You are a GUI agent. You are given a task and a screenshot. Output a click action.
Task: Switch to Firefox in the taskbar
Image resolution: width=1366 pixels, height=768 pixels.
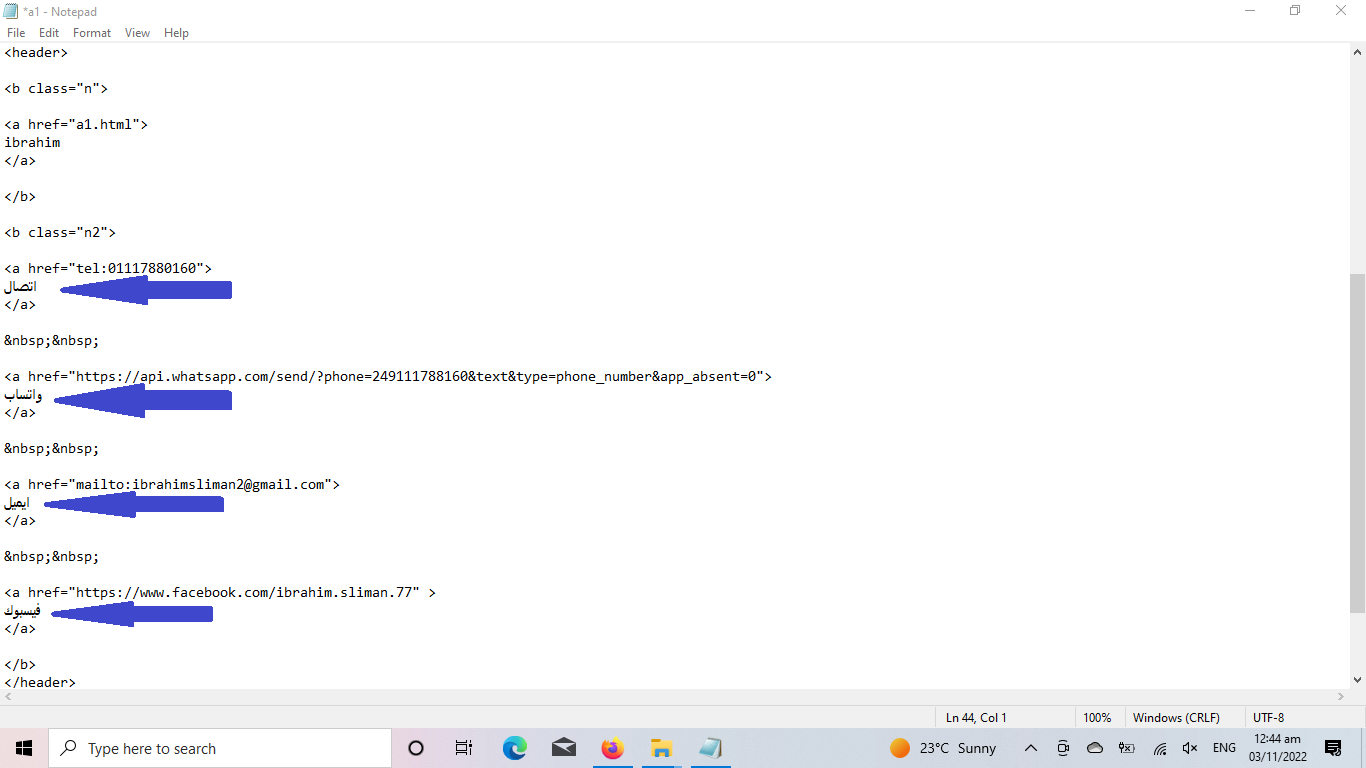click(x=612, y=748)
